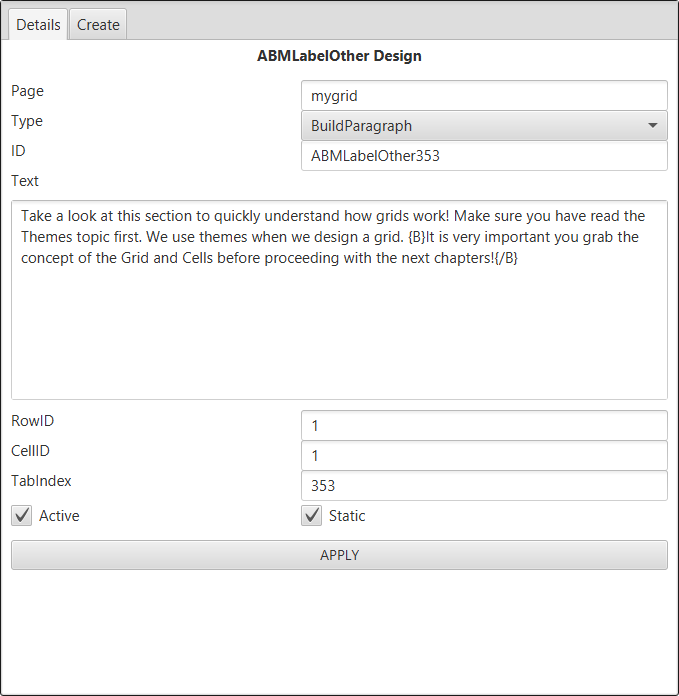Click inside the paragraph Text area
The image size is (679, 696).
340,300
